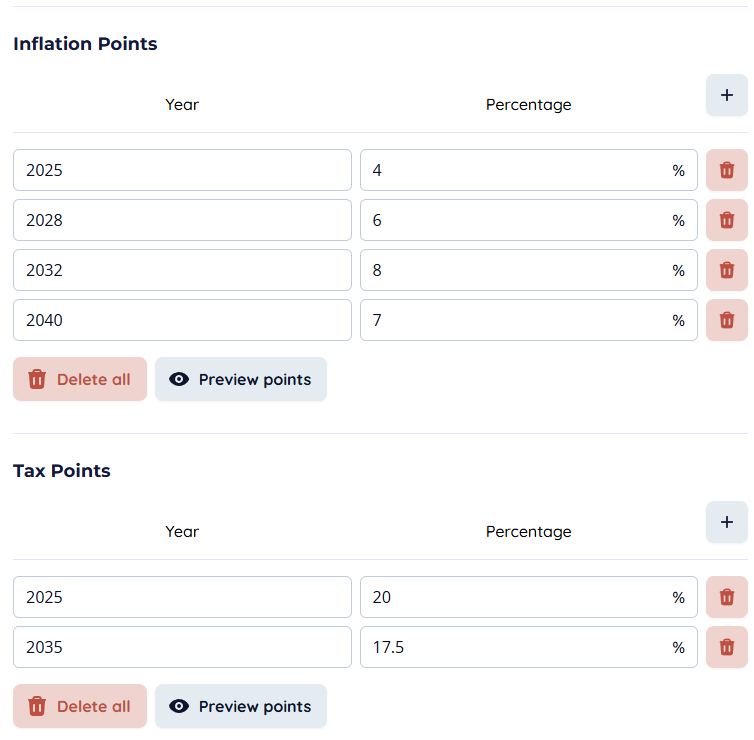Screen dimensions: 754x740
Task: Preview the inflation points
Action: click(x=240, y=379)
